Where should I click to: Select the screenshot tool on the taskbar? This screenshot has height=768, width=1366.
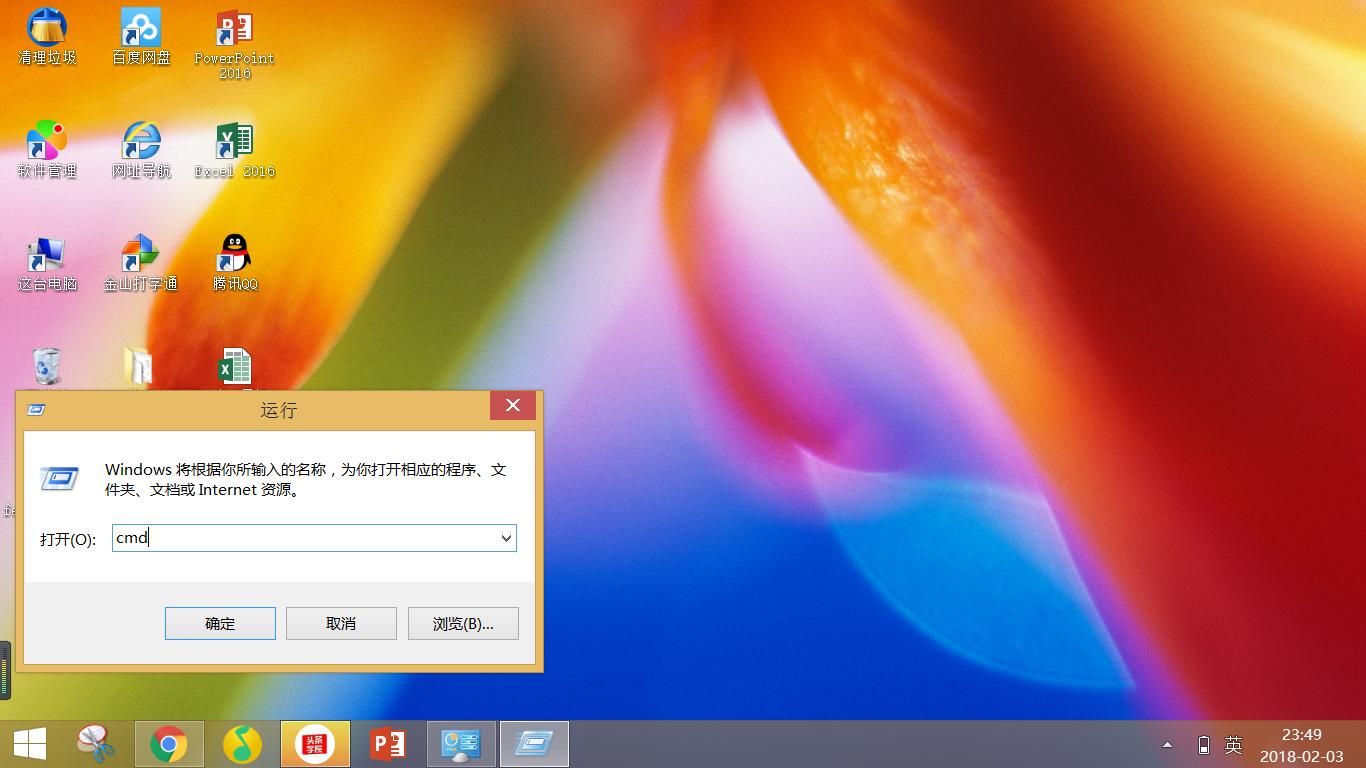coord(96,744)
